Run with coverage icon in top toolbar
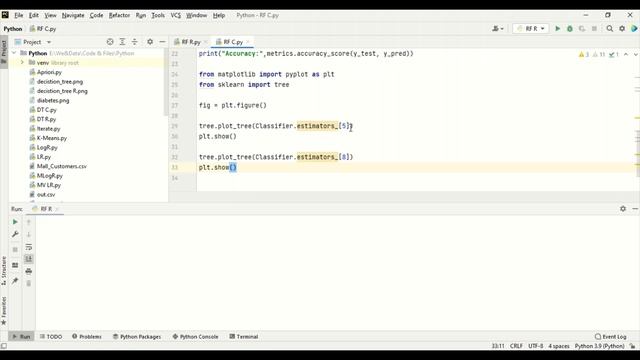This screenshot has height=360, width=640. pos(582,29)
